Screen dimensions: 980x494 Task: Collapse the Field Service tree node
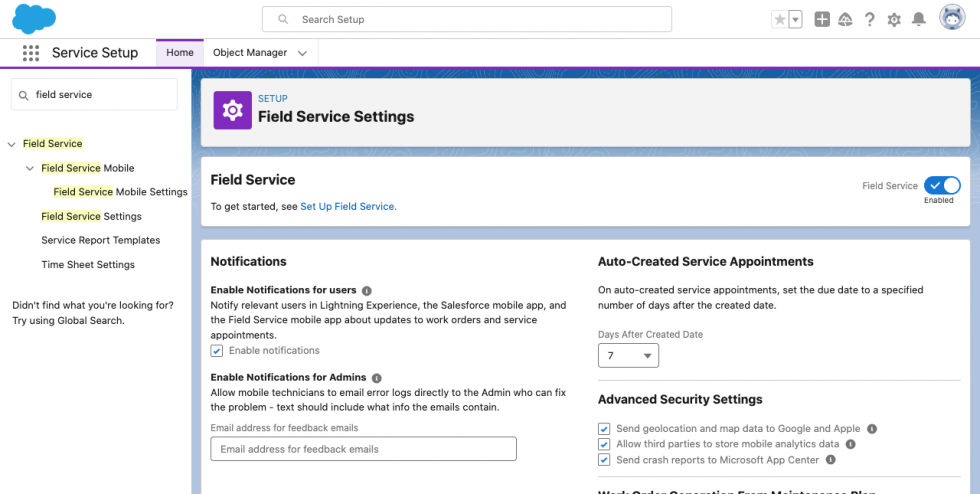click(x=12, y=144)
